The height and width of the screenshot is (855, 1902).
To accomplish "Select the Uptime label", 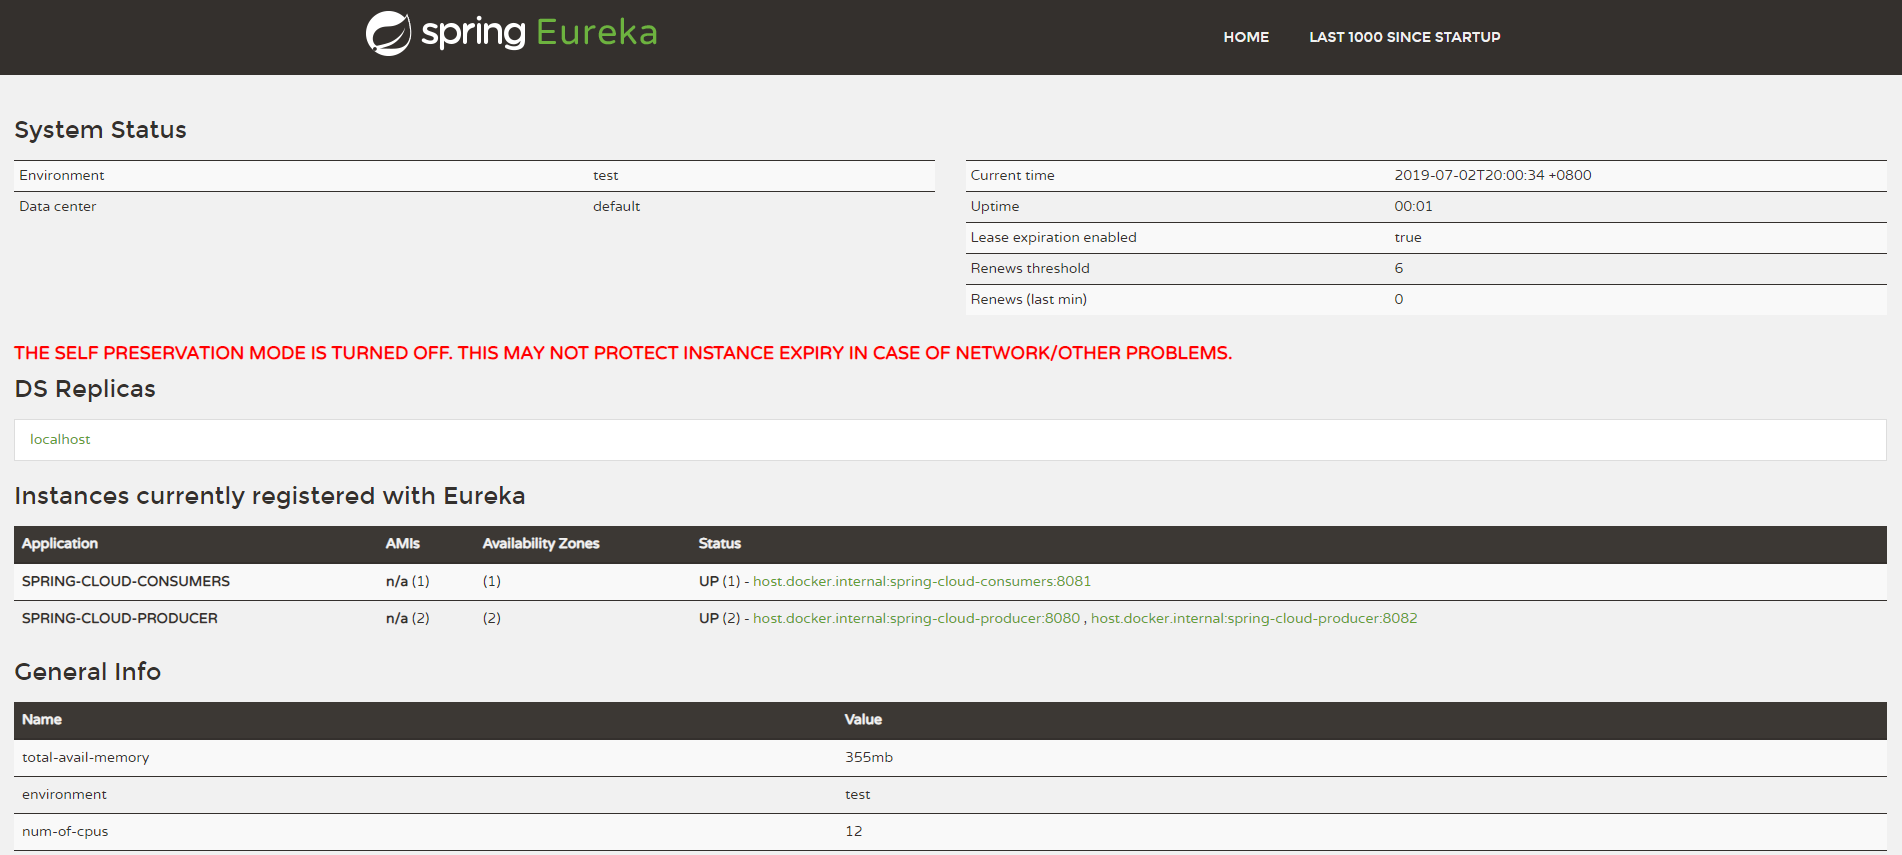I will (x=995, y=206).
